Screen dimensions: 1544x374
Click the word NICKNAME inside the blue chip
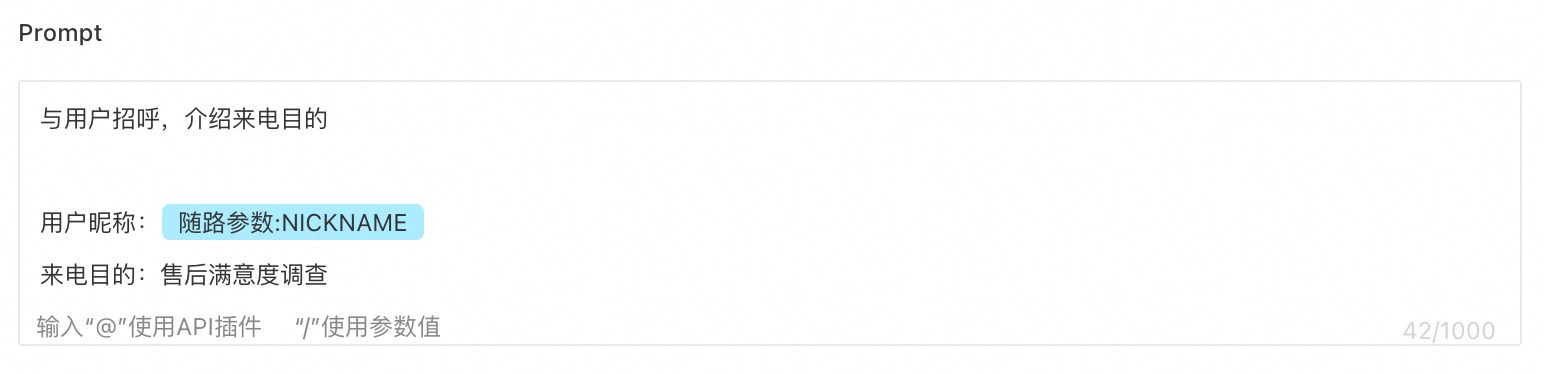(x=344, y=223)
